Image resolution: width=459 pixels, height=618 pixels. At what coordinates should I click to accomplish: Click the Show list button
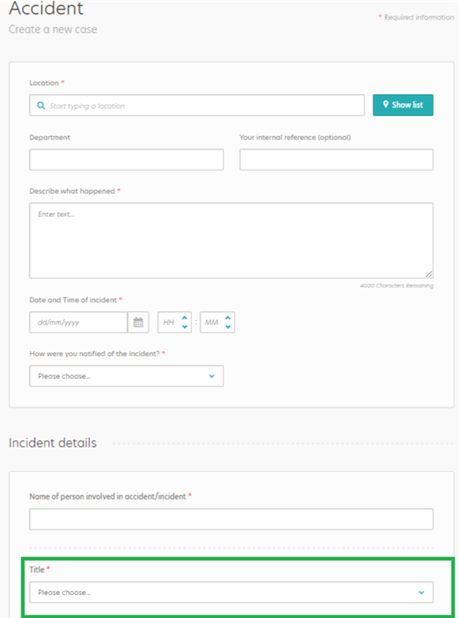pyautogui.click(x=403, y=105)
